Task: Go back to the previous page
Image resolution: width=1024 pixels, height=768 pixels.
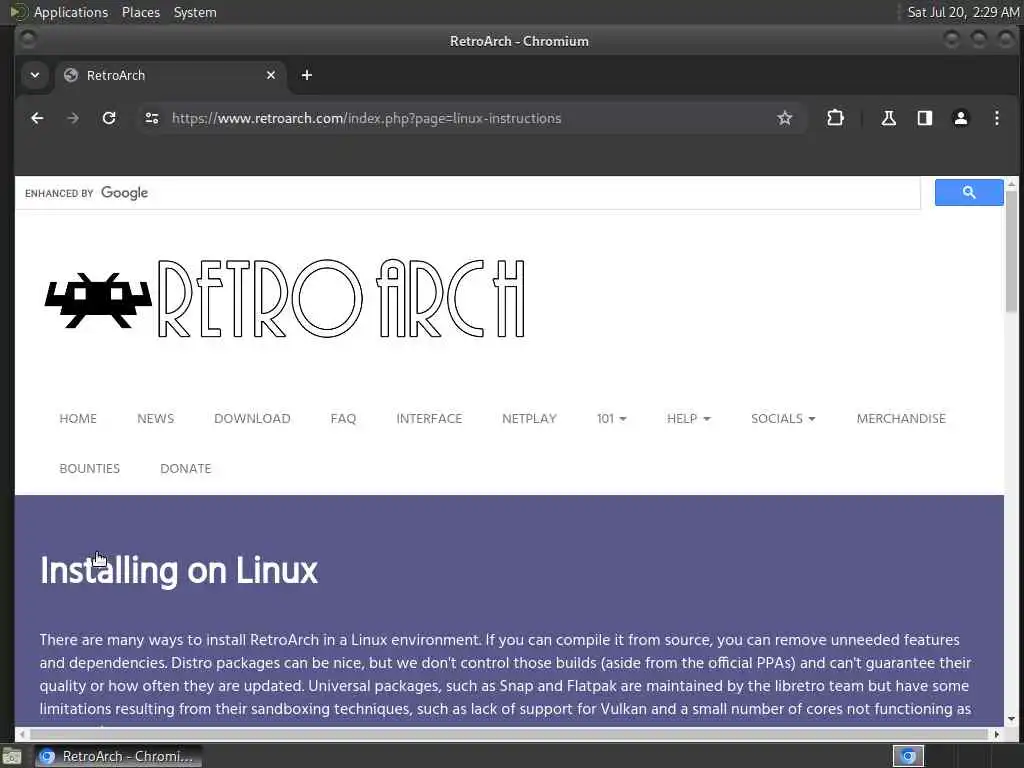Action: point(37,118)
